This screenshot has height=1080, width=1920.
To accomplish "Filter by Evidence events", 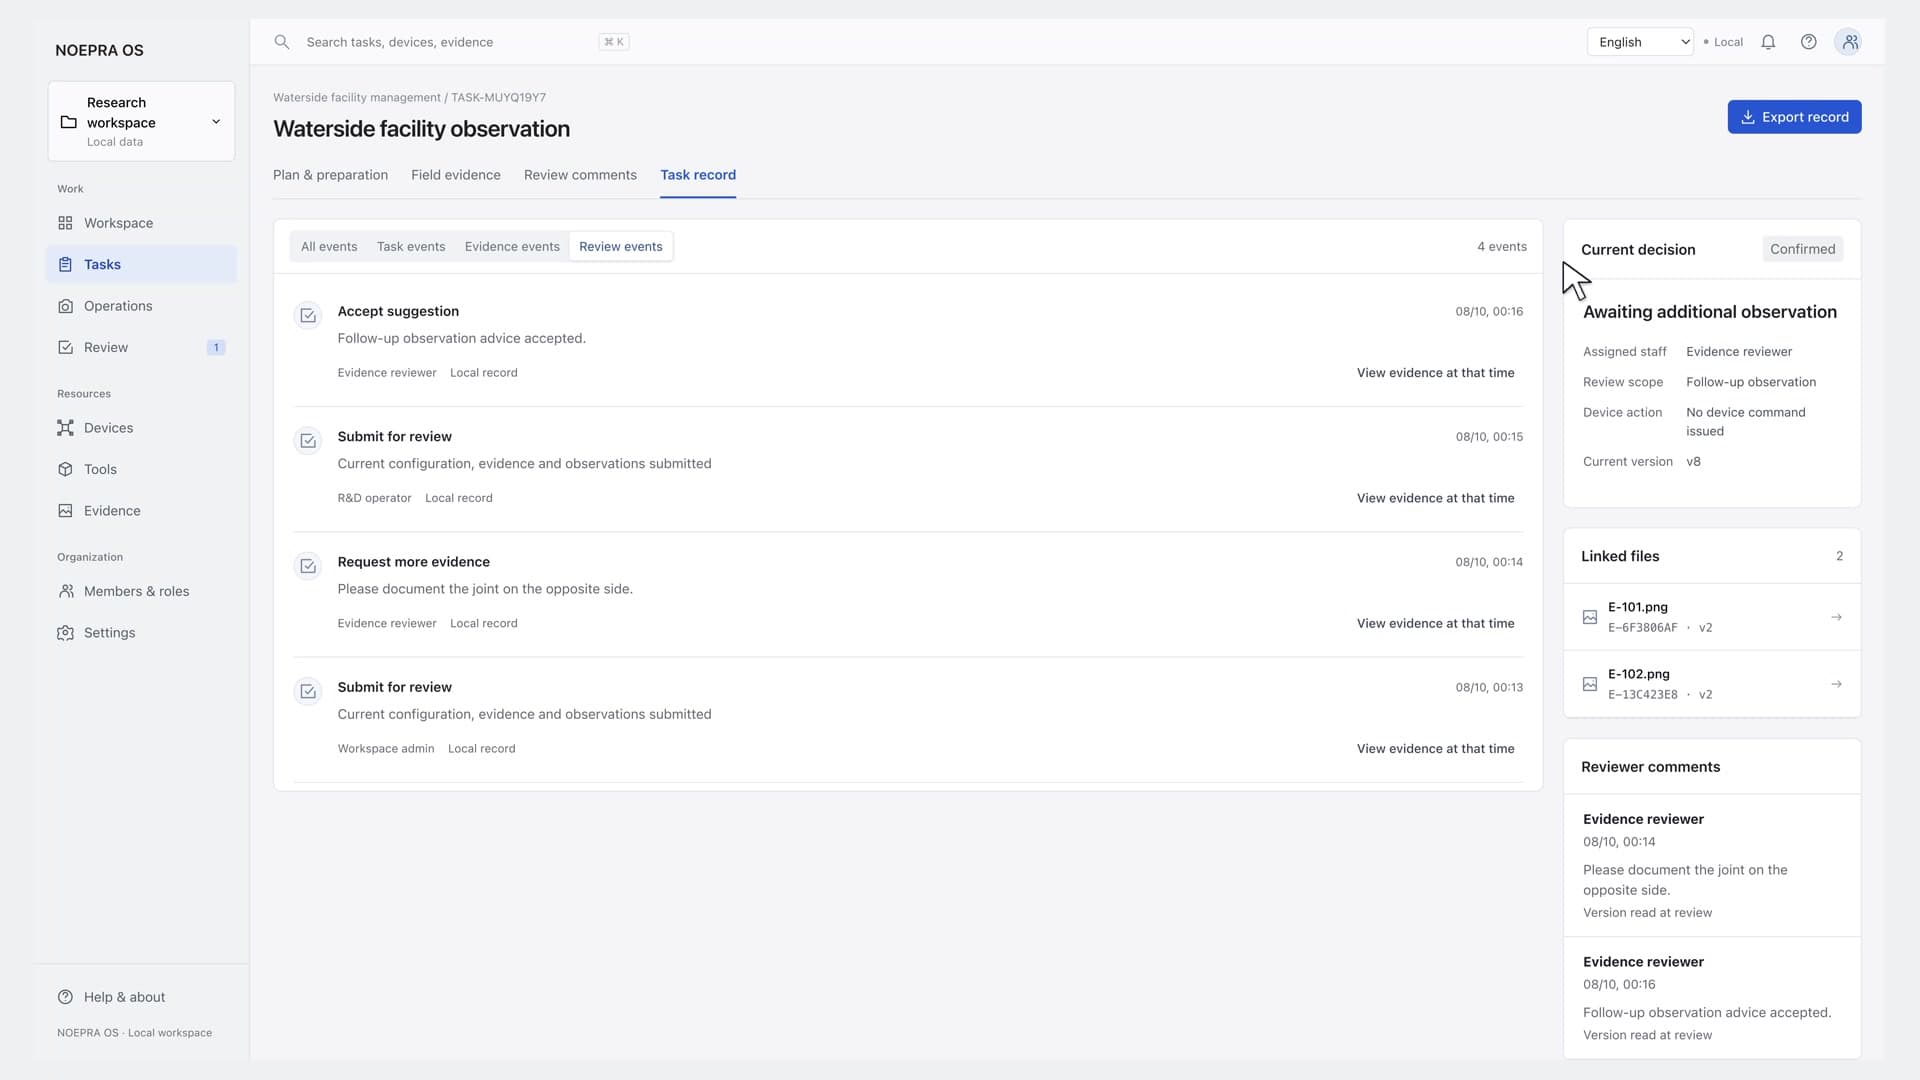I will click(512, 247).
